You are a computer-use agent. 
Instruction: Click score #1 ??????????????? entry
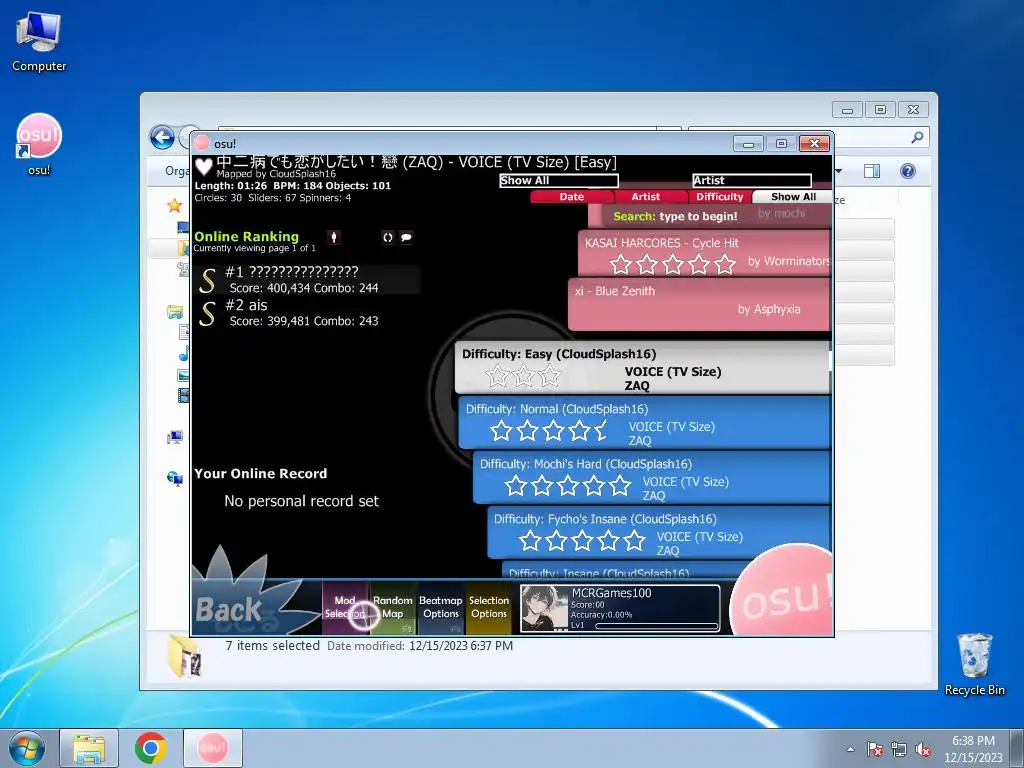pos(307,280)
